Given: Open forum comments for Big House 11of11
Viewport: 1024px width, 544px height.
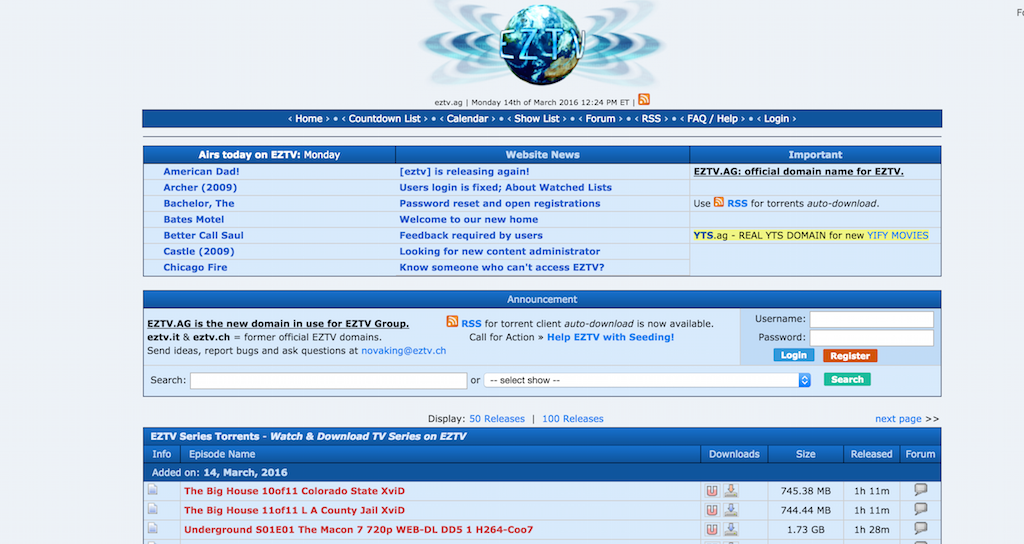Looking at the screenshot, I should coord(921,509).
